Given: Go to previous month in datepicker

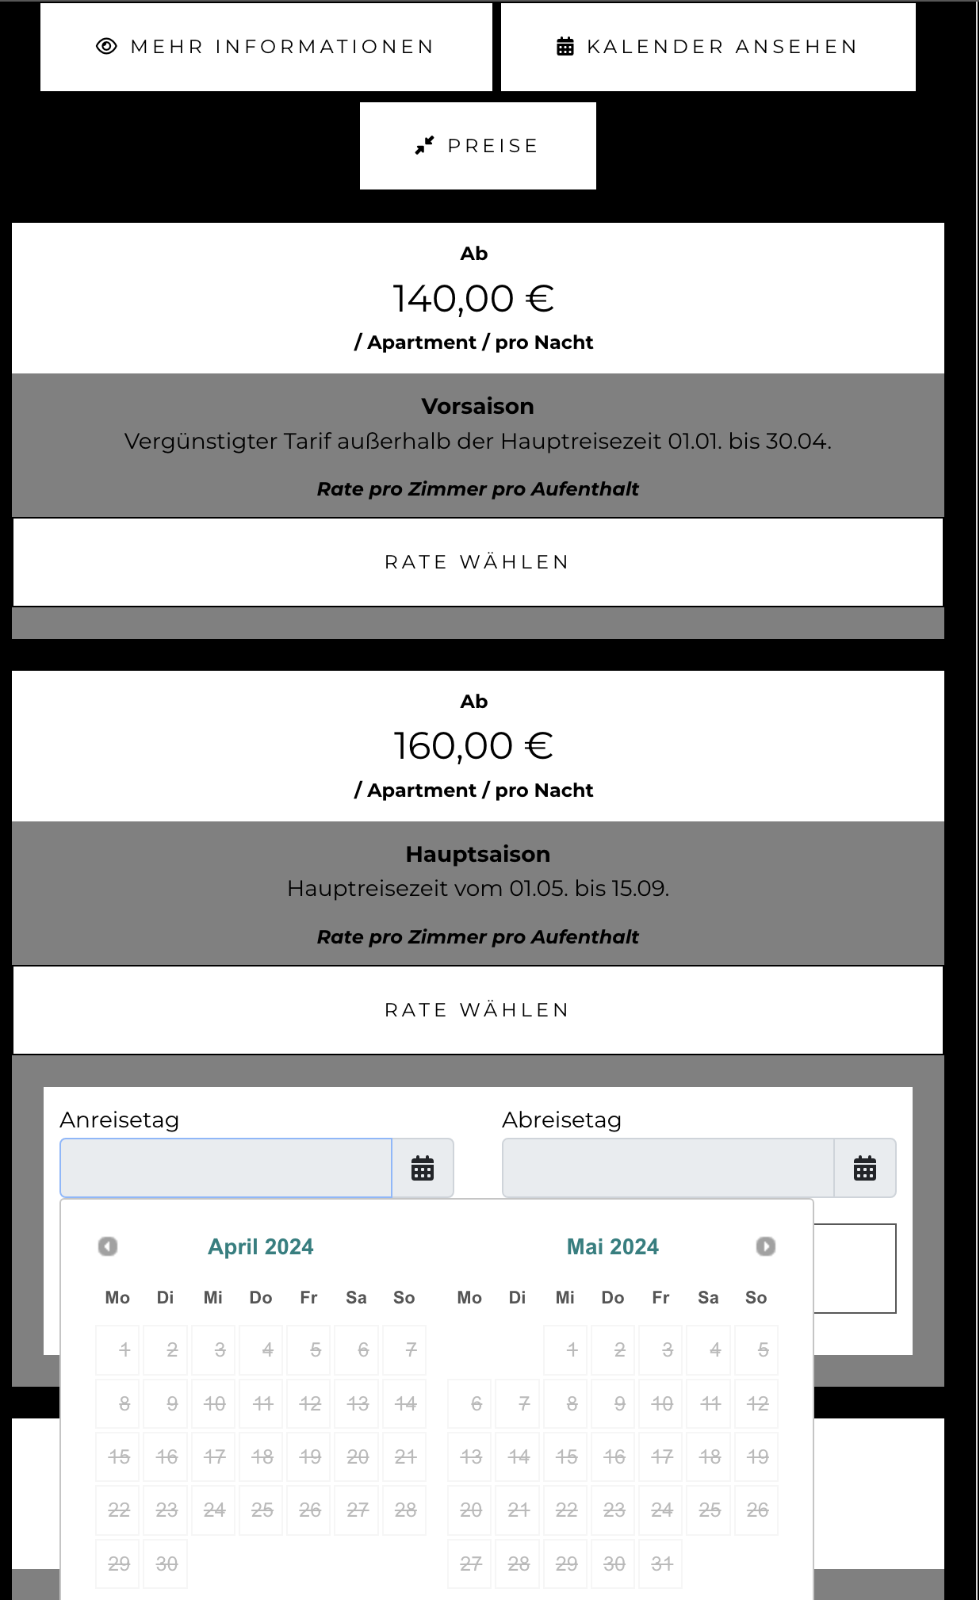Looking at the screenshot, I should click(x=108, y=1246).
